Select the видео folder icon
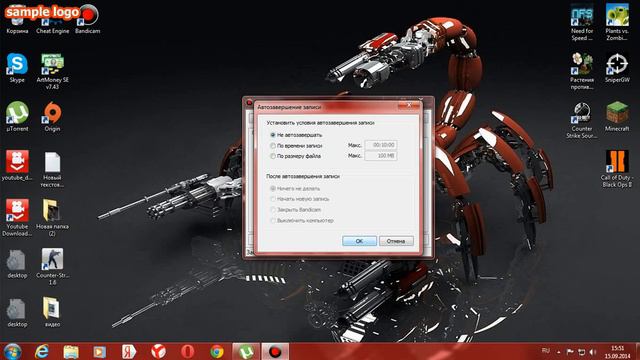The image size is (640, 360). [x=52, y=312]
